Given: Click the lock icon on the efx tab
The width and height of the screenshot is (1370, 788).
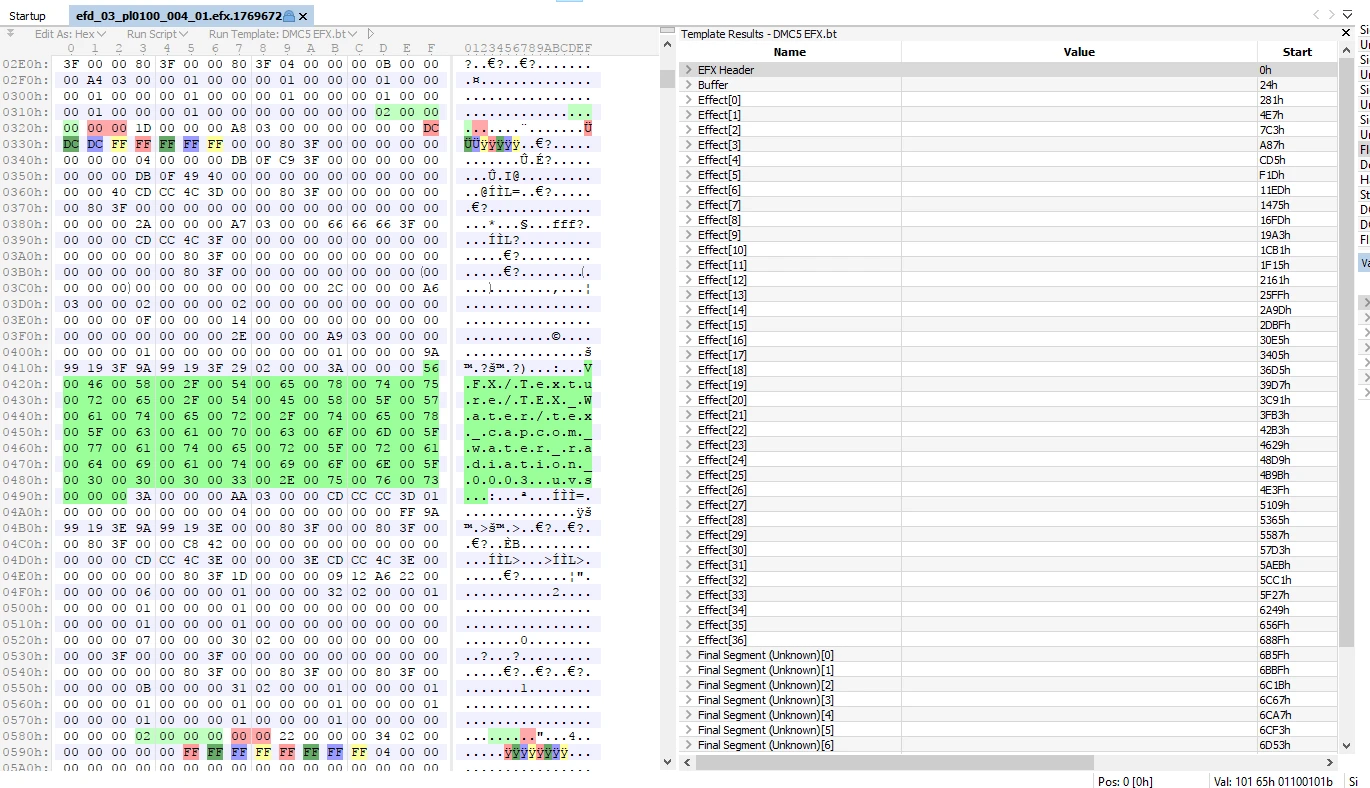Looking at the screenshot, I should point(290,16).
